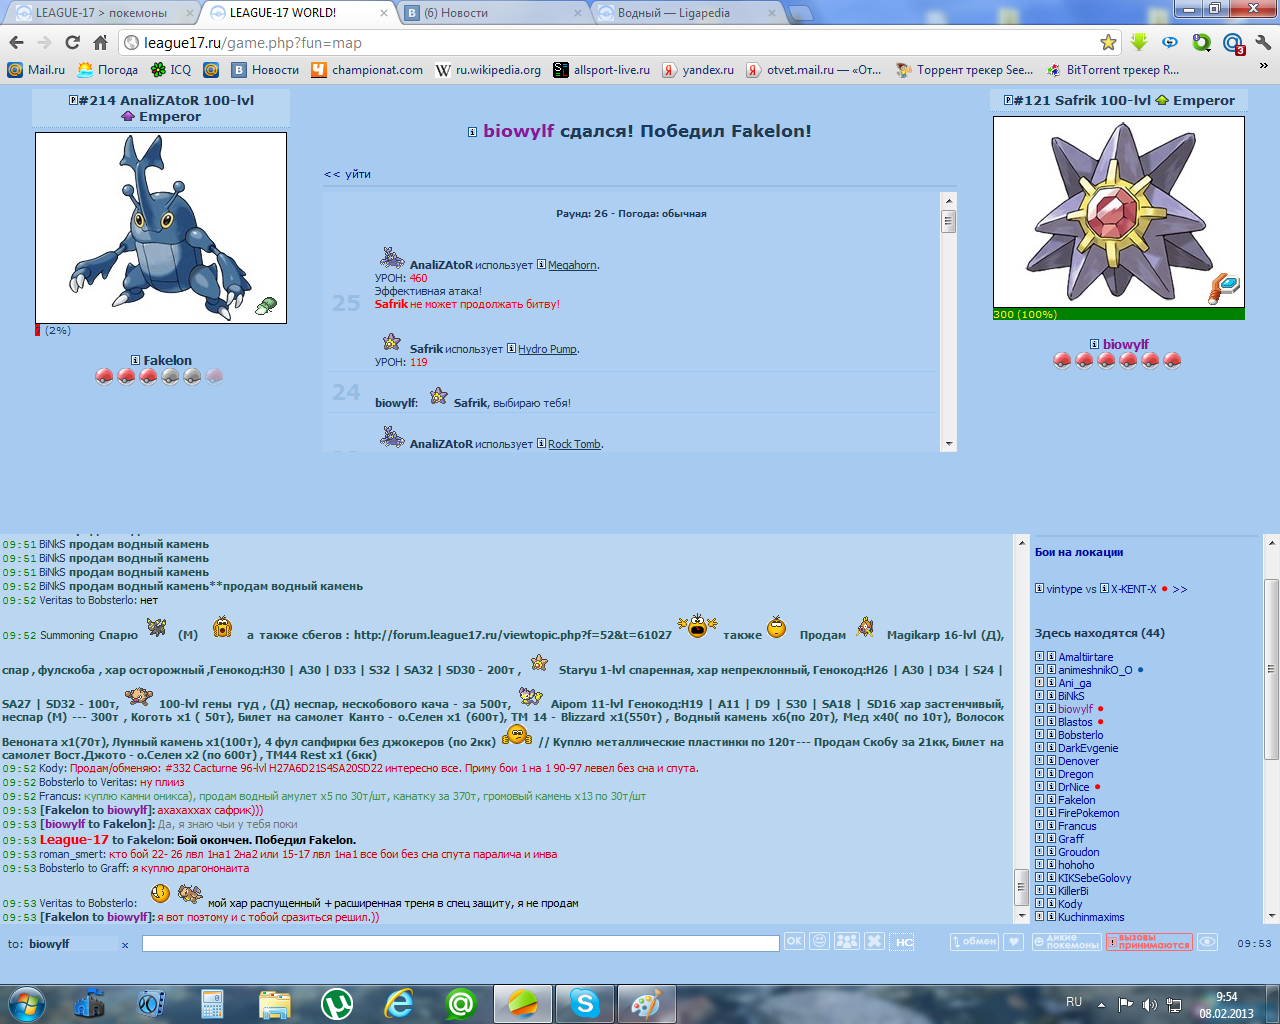Screen dimensions: 1280x1024
Task: Bookmark this page with the star icon
Action: 1108,42
